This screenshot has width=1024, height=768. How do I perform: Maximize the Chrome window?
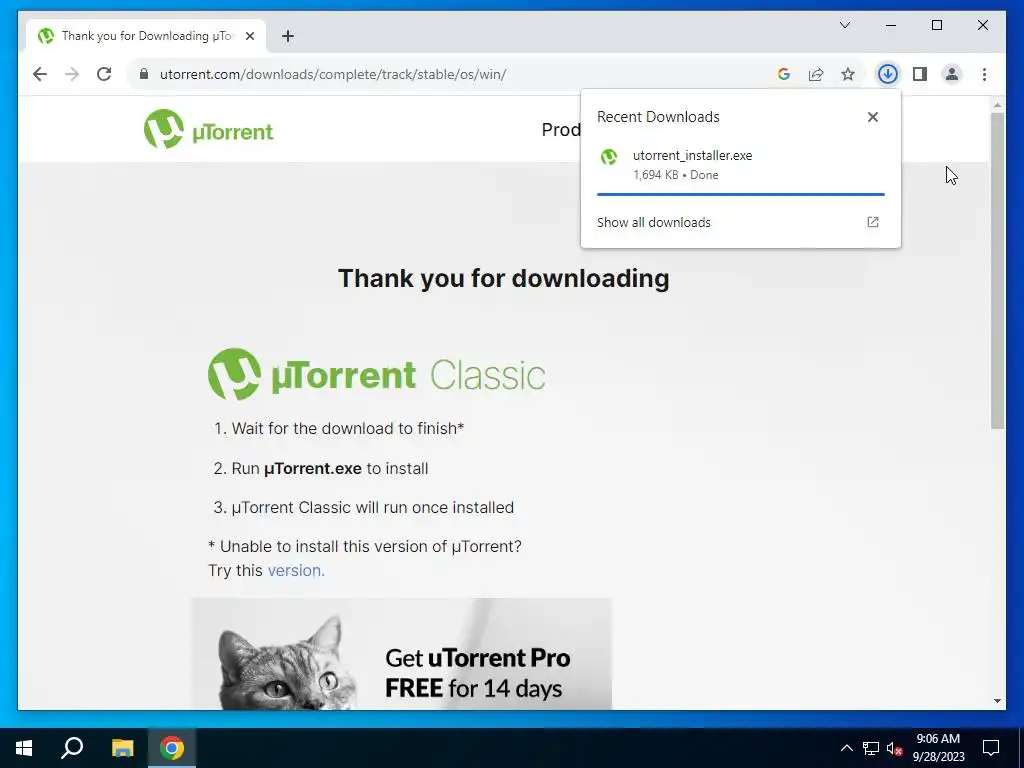tap(936, 25)
